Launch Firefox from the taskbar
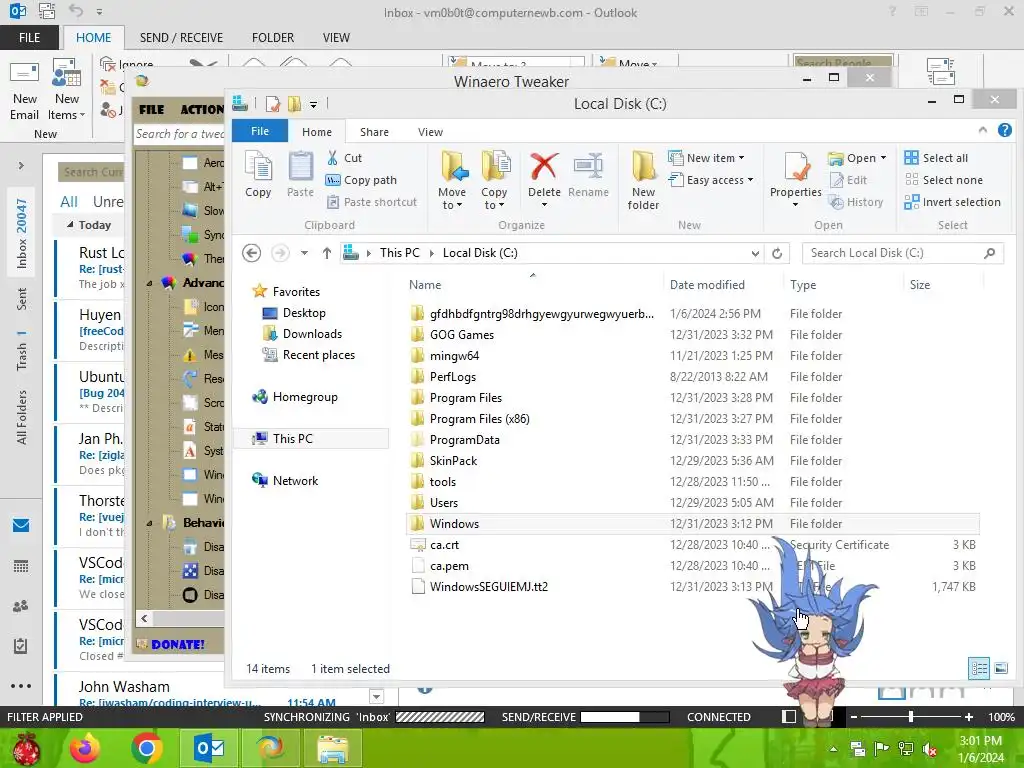Screen dimensions: 1024x768 point(85,748)
